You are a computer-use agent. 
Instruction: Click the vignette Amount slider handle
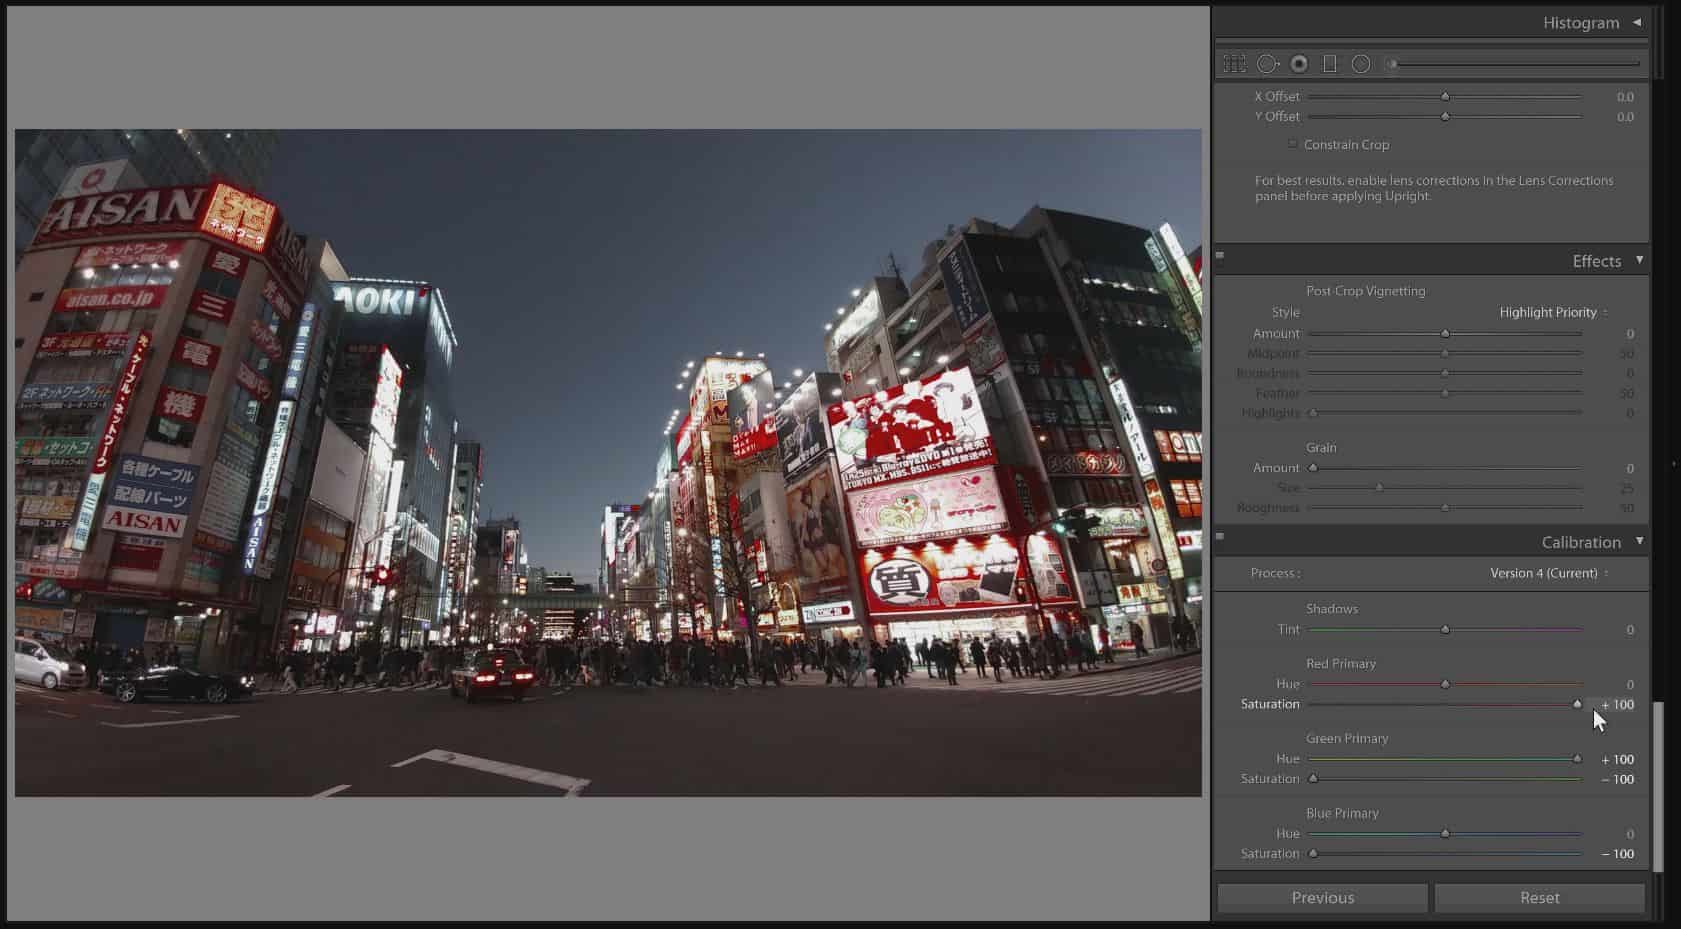click(x=1445, y=334)
